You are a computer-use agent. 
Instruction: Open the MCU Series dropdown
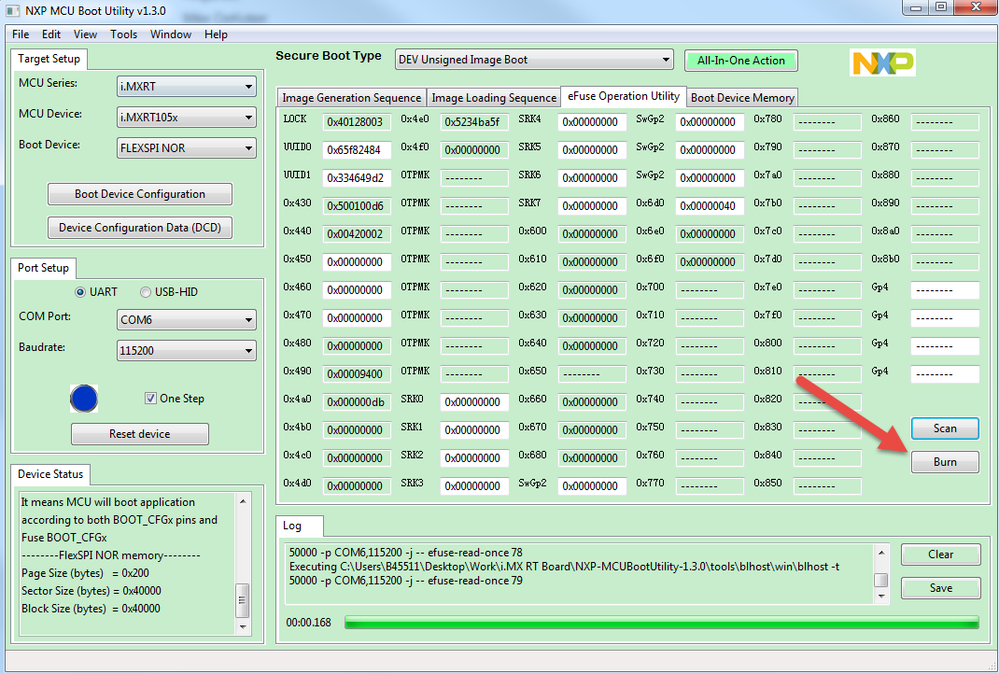coord(186,87)
